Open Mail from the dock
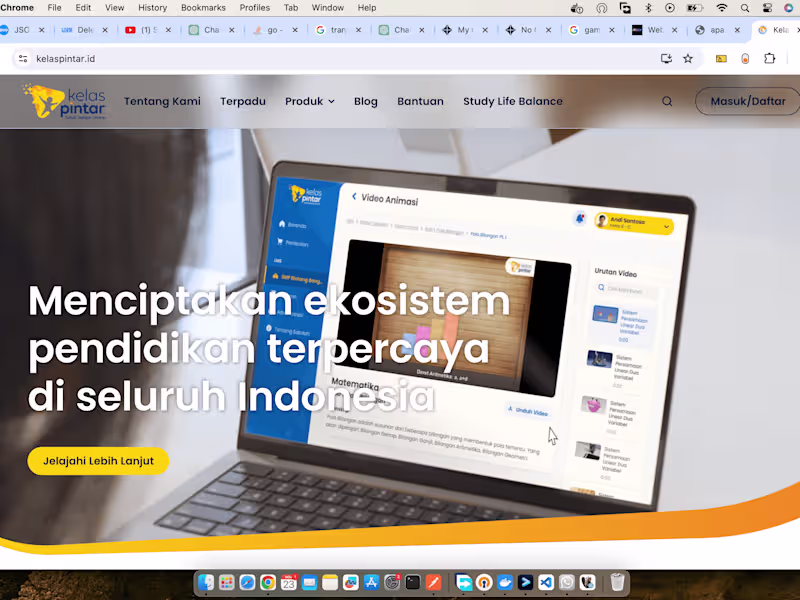The width and height of the screenshot is (800, 600). [309, 583]
